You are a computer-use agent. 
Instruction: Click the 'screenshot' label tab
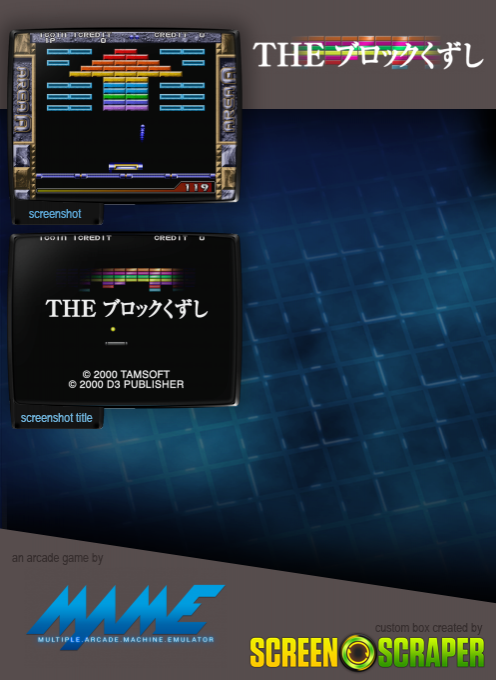[x=55, y=214]
